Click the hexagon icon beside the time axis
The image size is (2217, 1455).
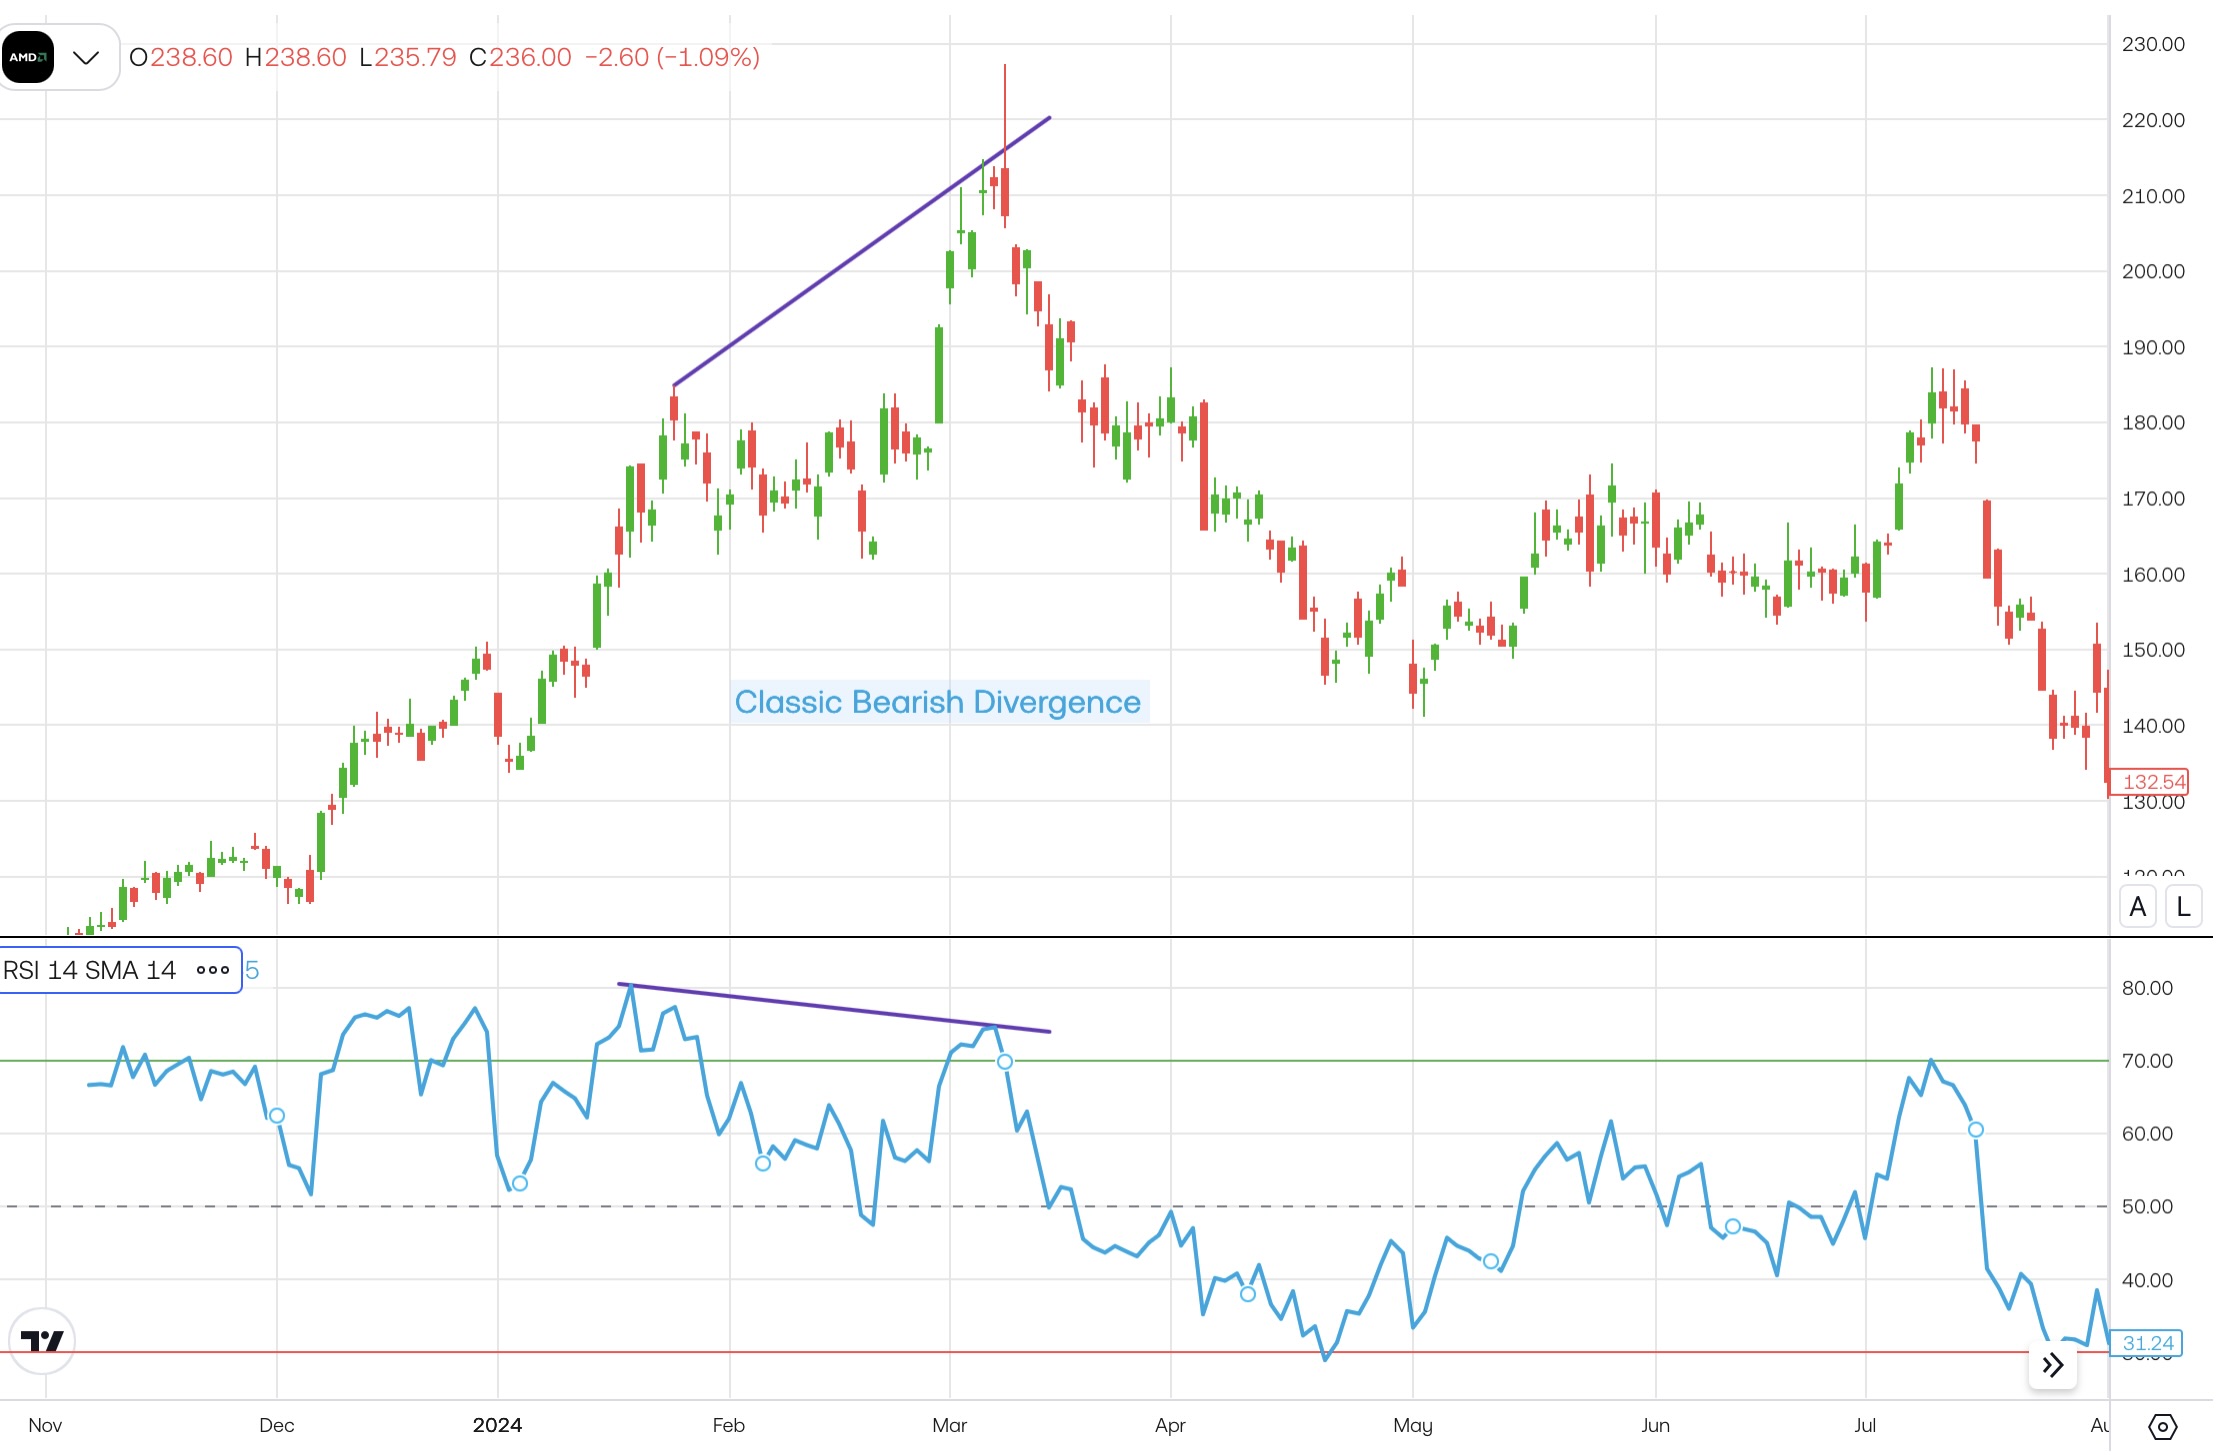[2160, 1427]
